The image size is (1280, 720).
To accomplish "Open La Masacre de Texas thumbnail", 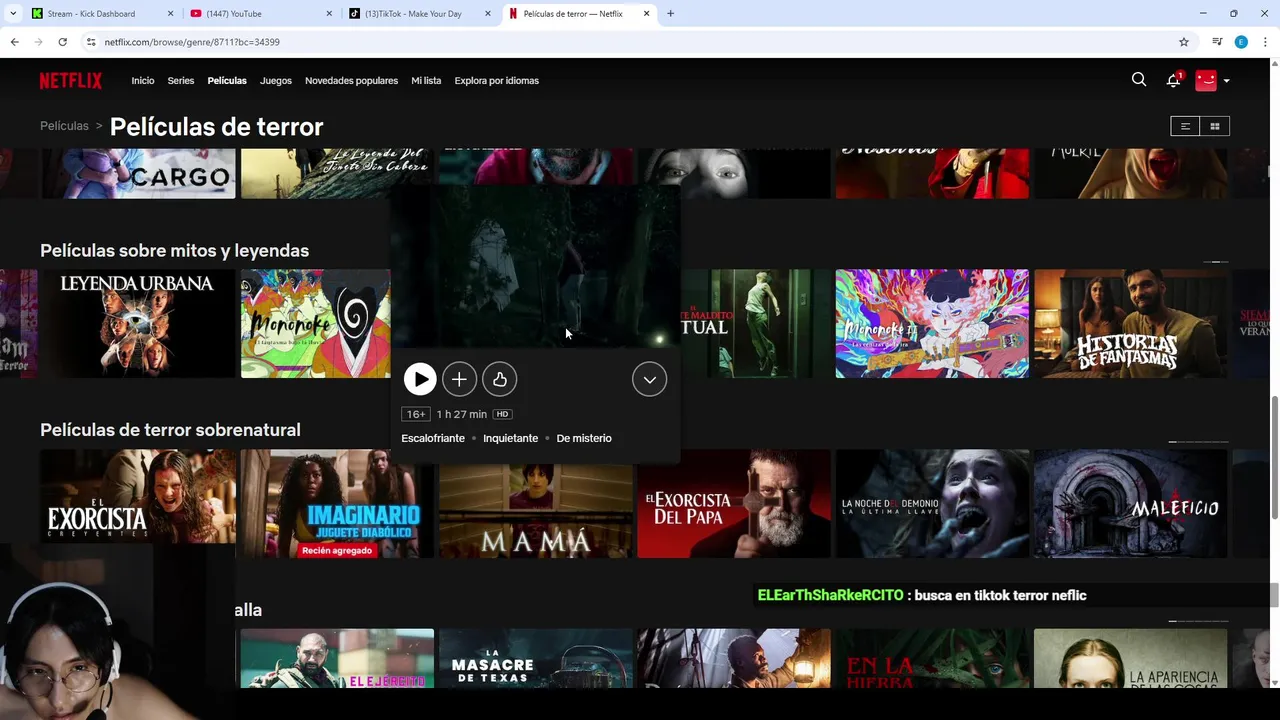I will [535, 658].
